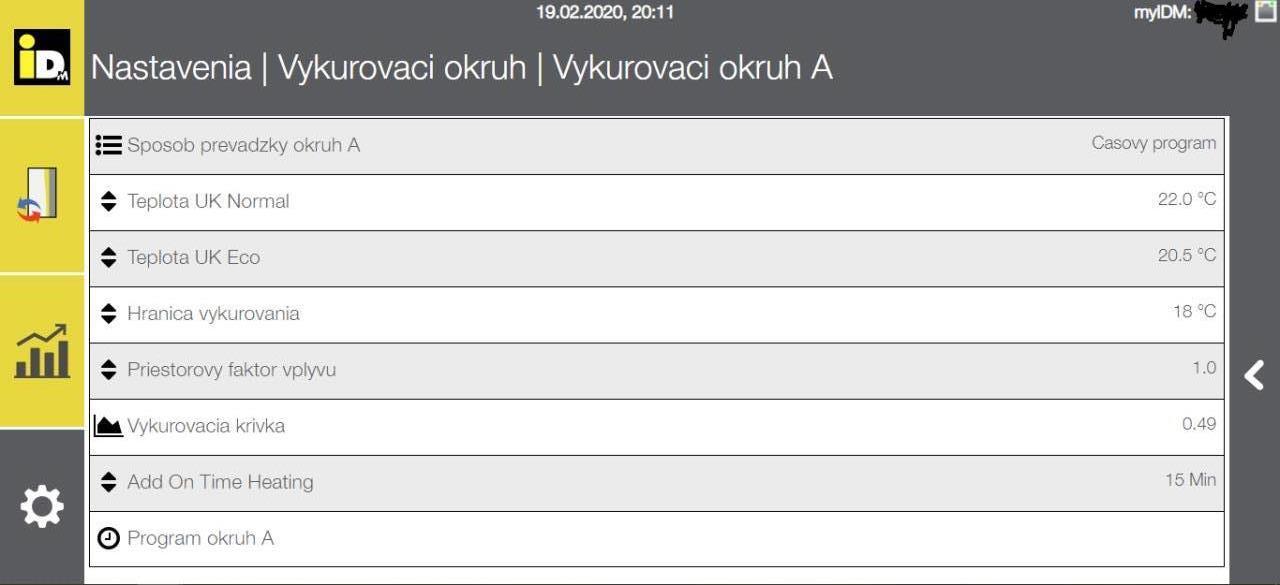Click the connection status icon near myIDM
The width and height of the screenshot is (1280, 585).
point(1265,12)
